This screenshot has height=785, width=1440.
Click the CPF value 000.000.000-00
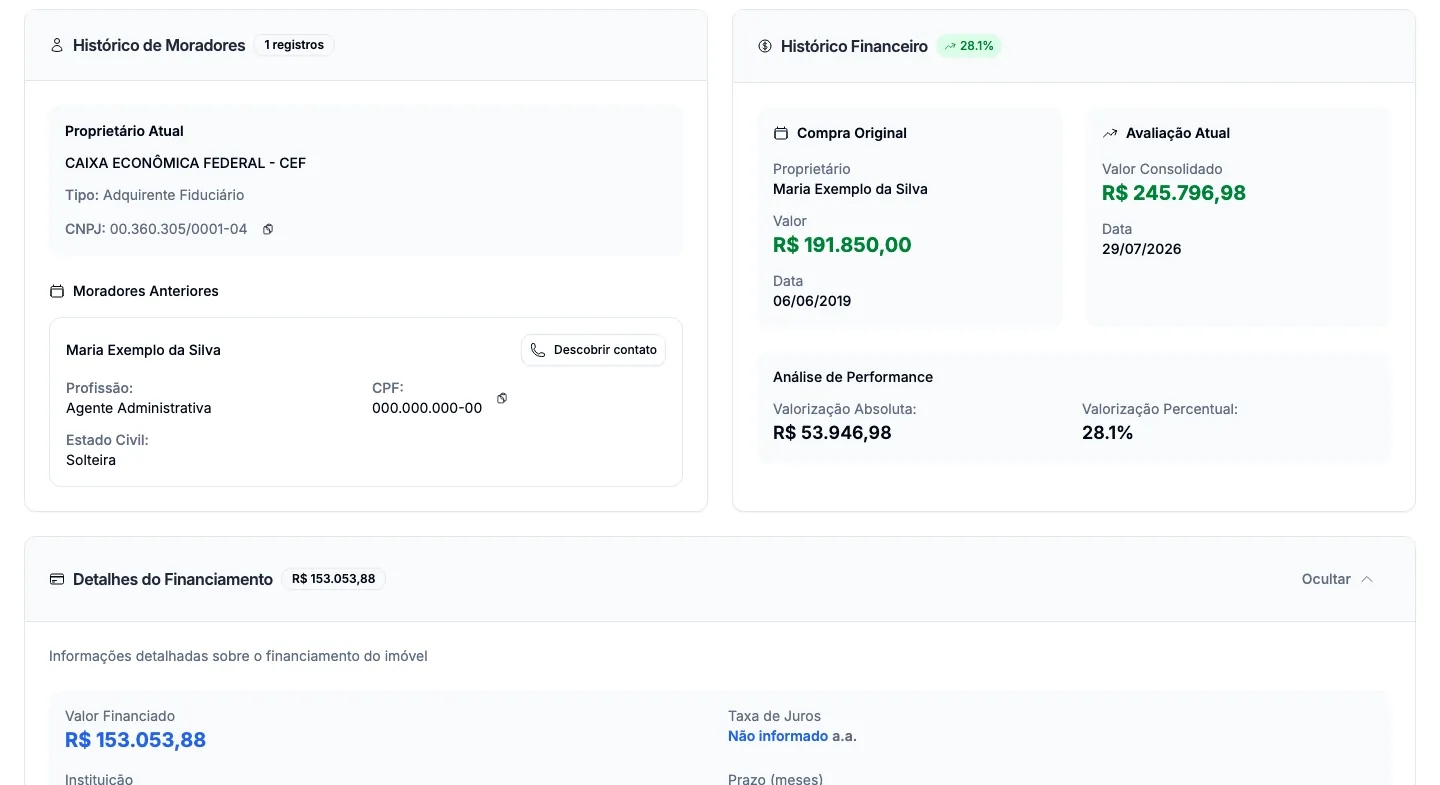pyautogui.click(x=427, y=408)
